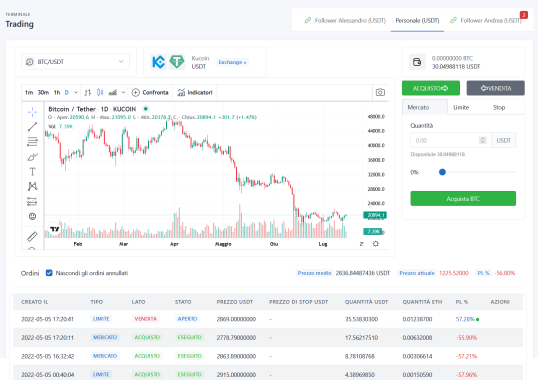Select the ruler measure tool
538x380 pixels.
tap(32, 236)
